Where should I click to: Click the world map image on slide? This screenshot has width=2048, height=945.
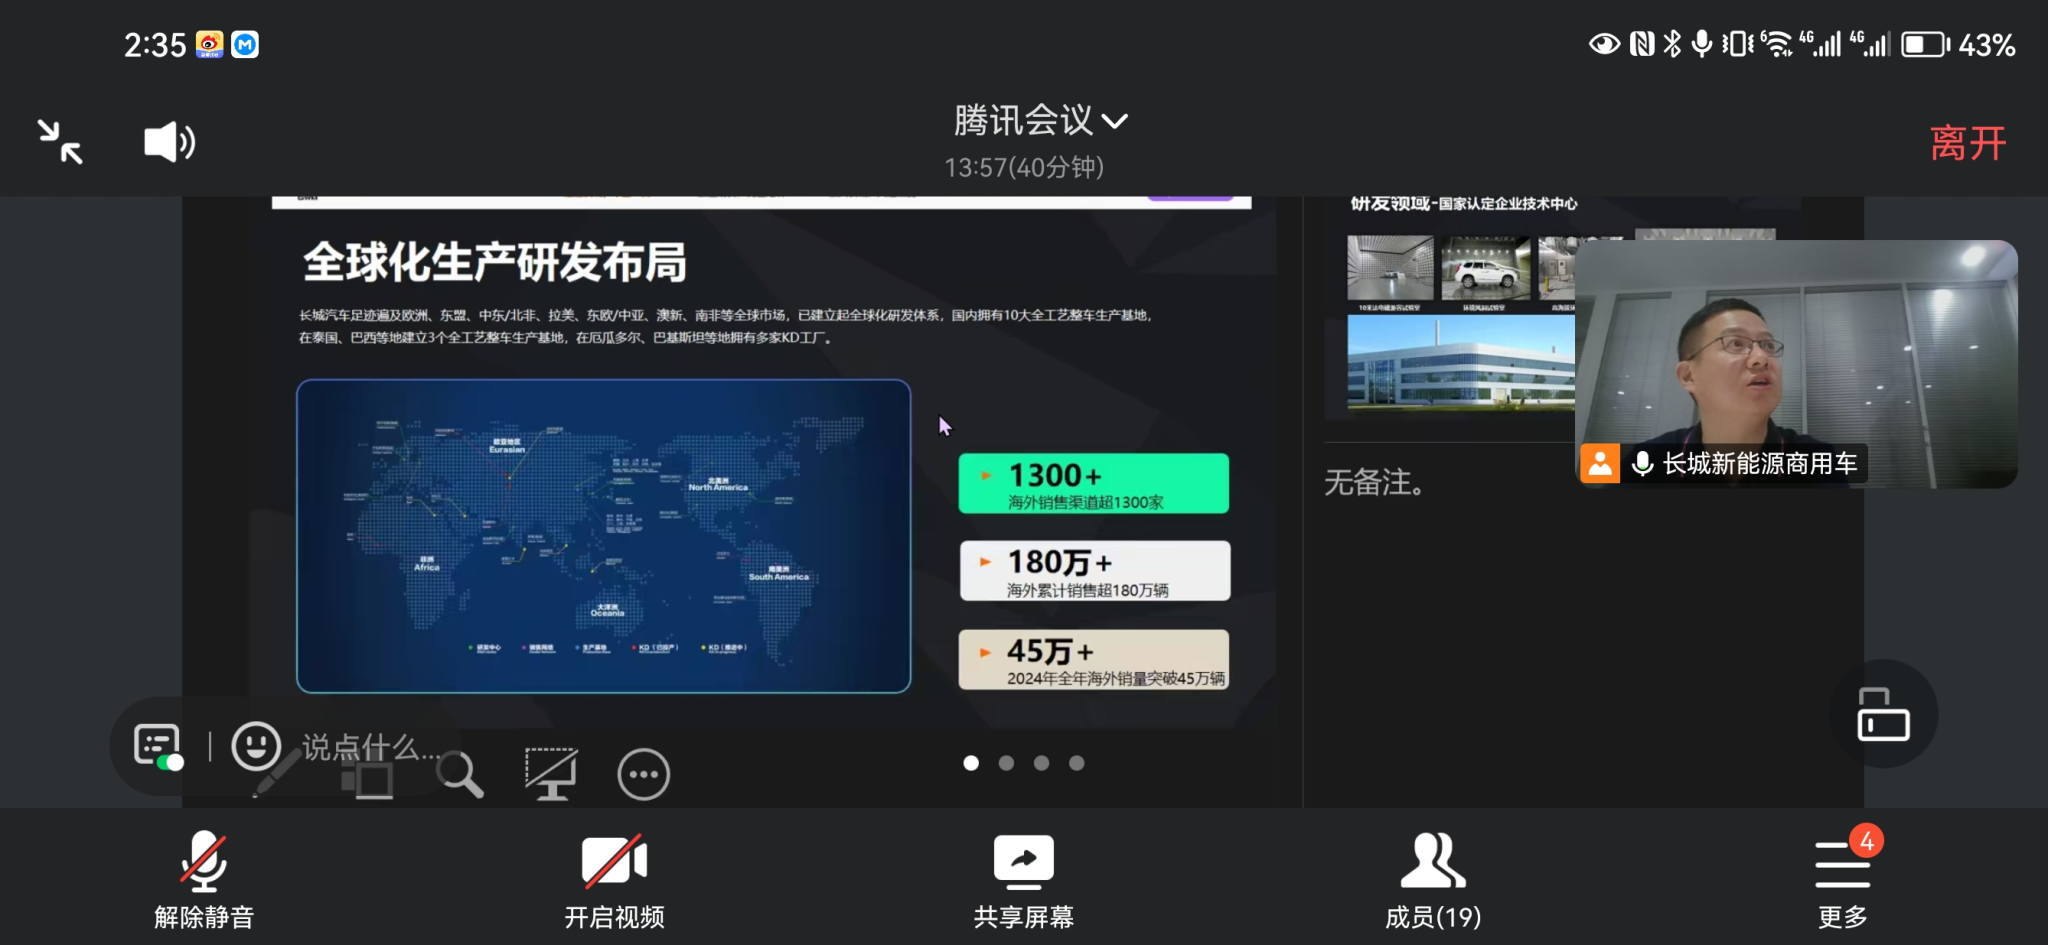point(603,536)
